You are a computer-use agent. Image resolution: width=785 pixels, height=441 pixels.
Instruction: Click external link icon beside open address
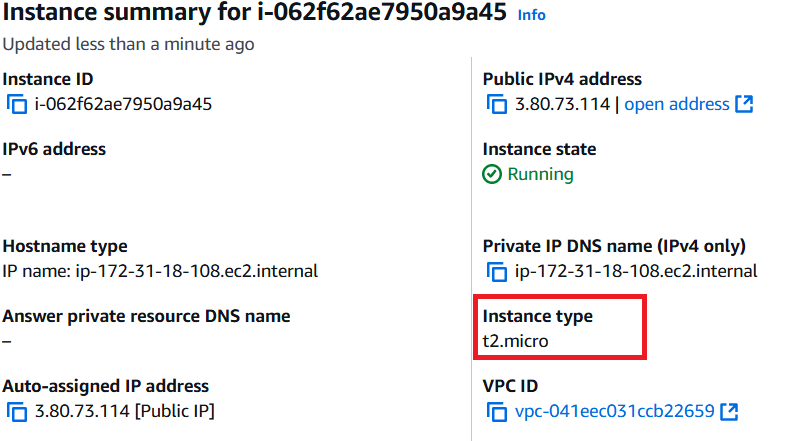coord(744,104)
